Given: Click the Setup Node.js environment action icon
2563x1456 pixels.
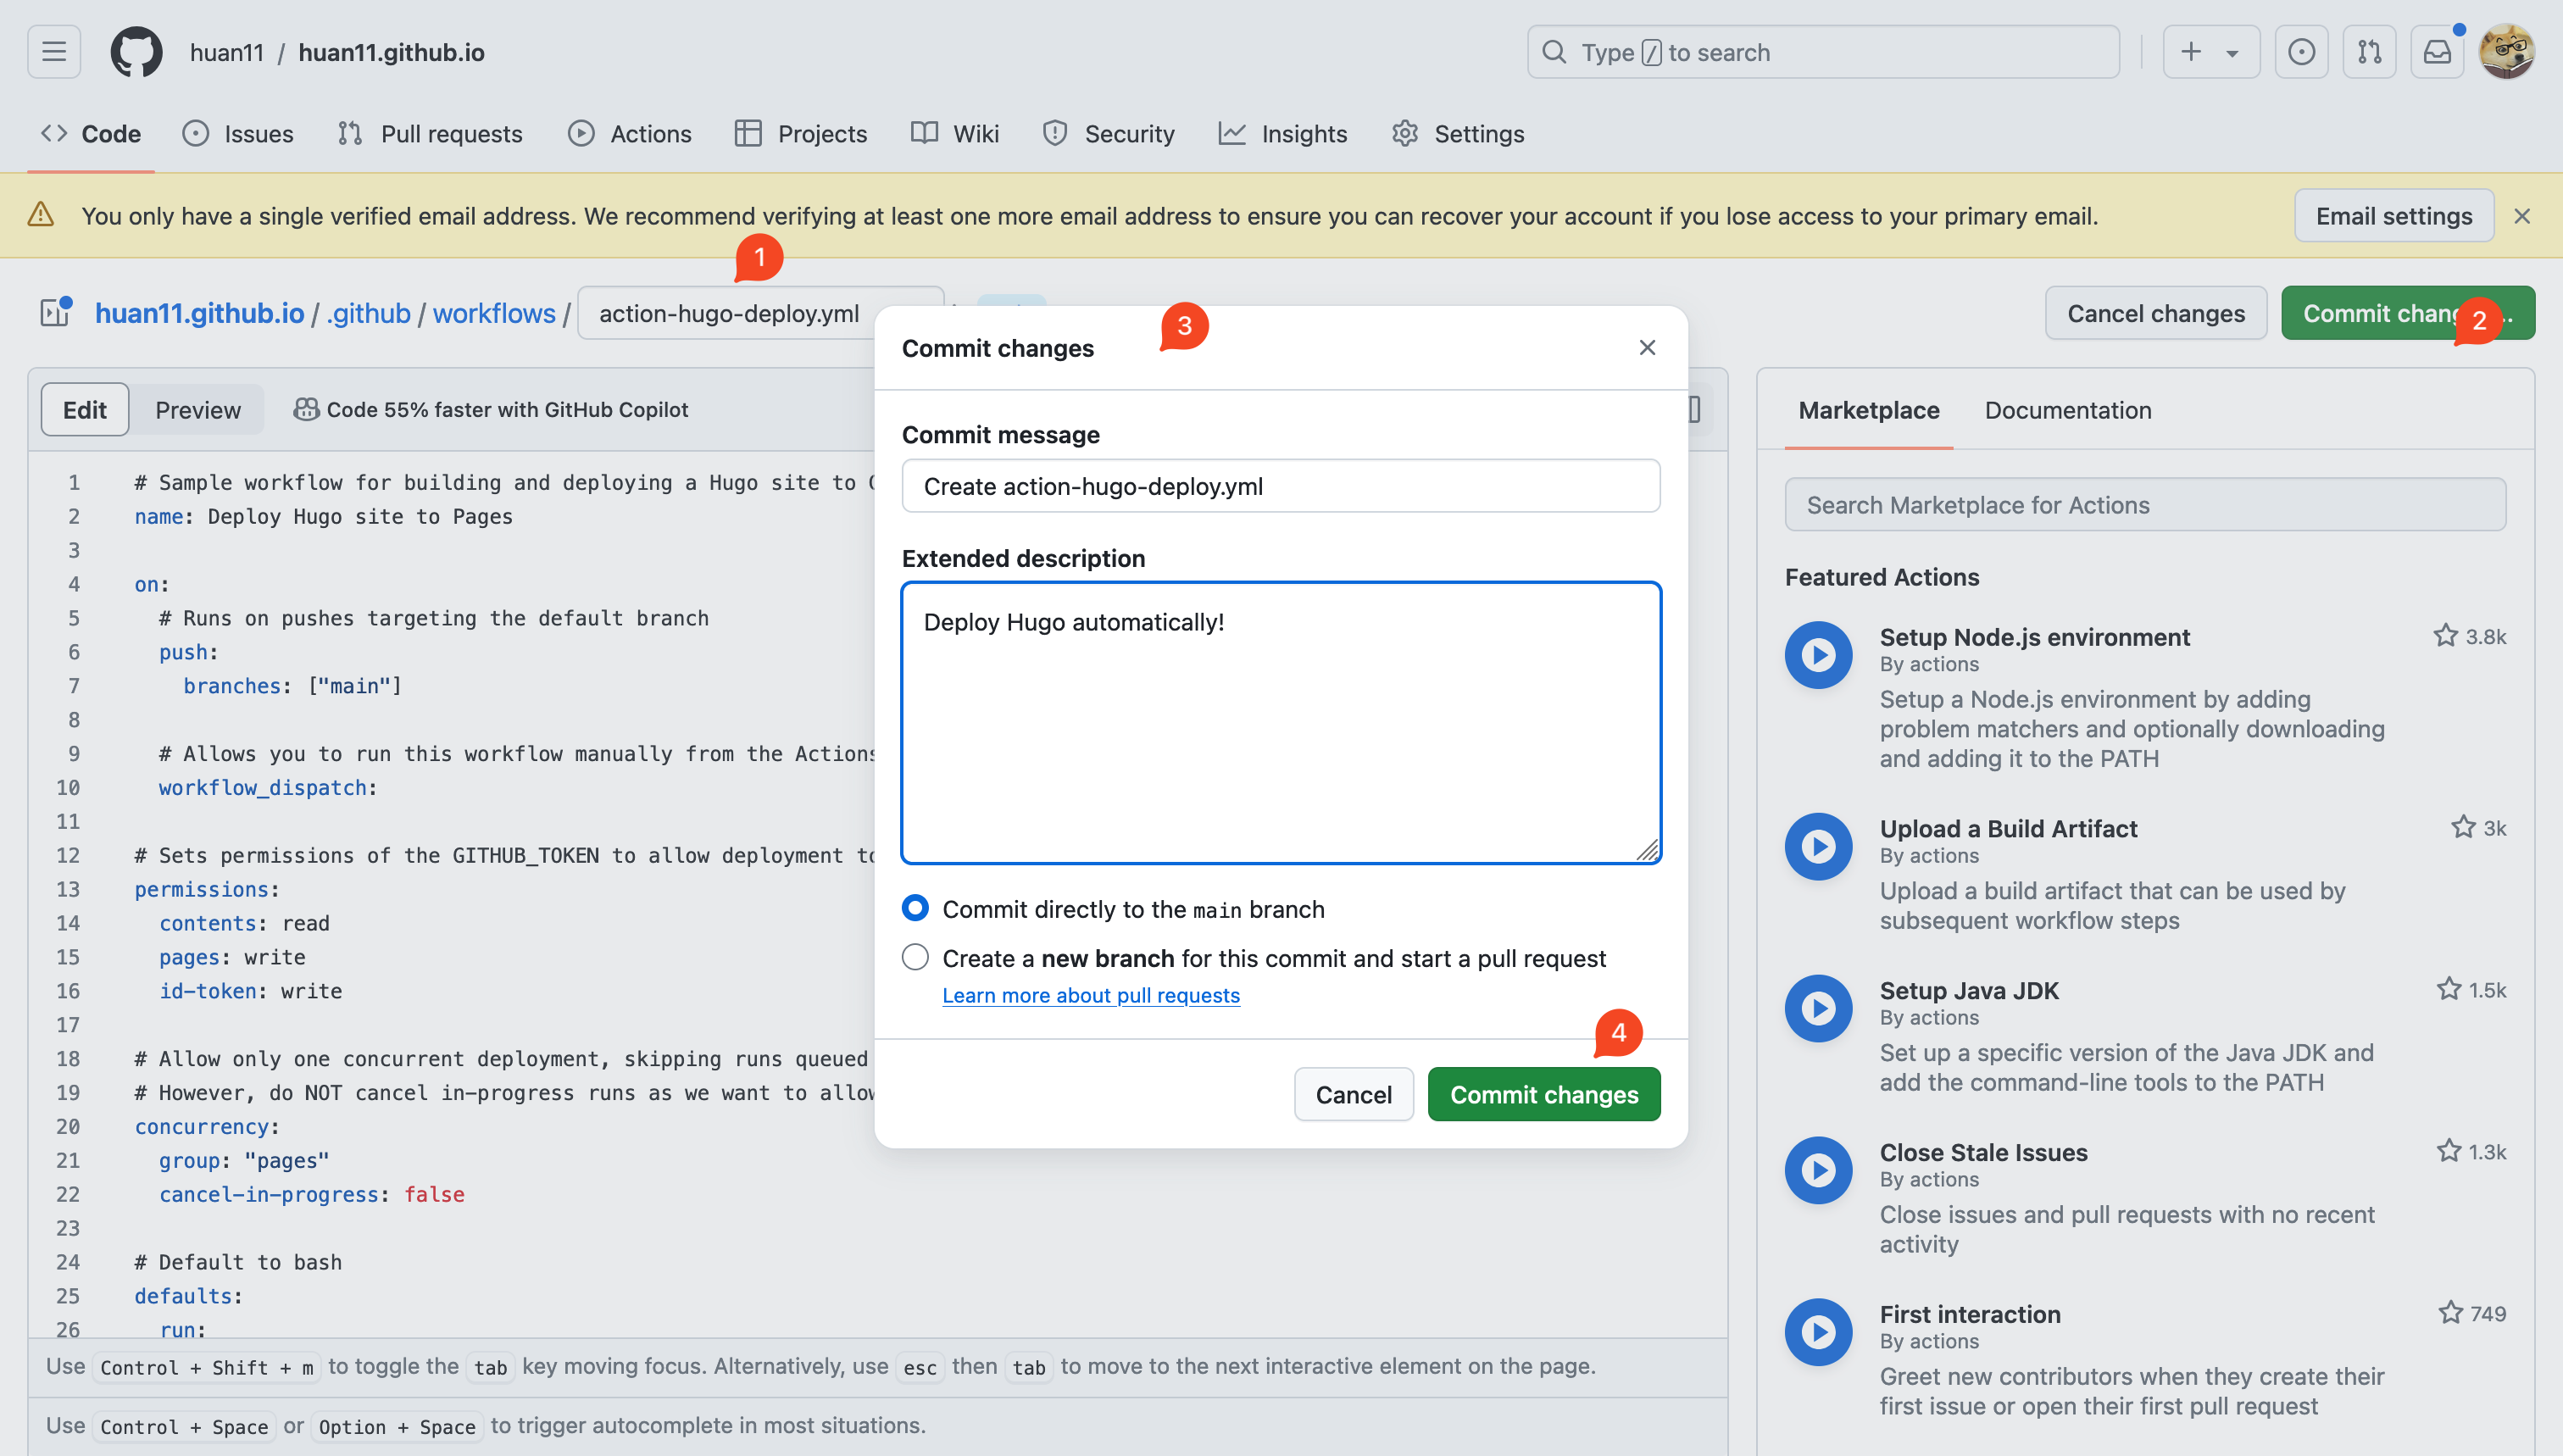Looking at the screenshot, I should click(x=1818, y=655).
